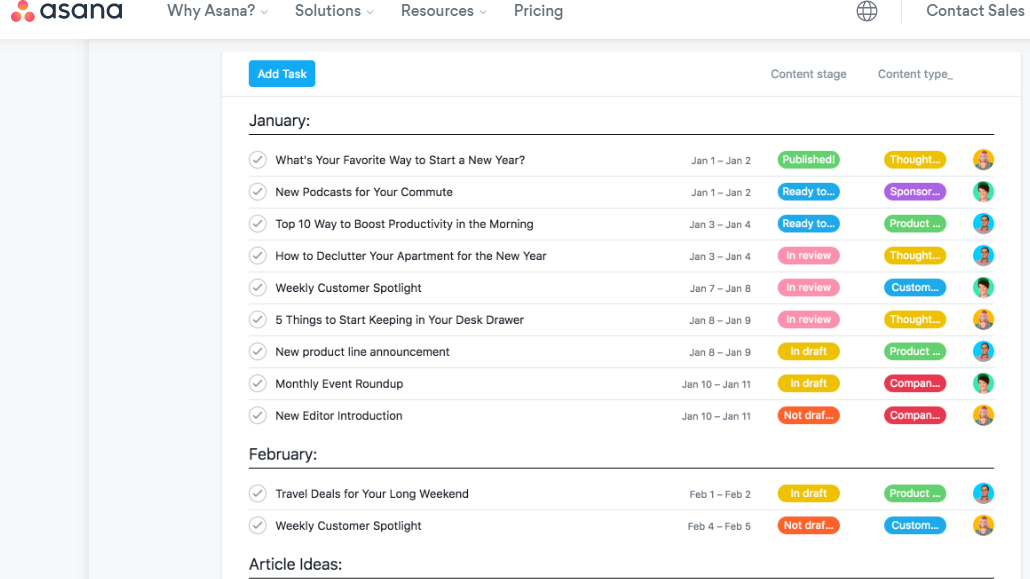Complete the 'Travel Deals for Your Long Weekend' task
The image size is (1030, 579).
coord(258,494)
